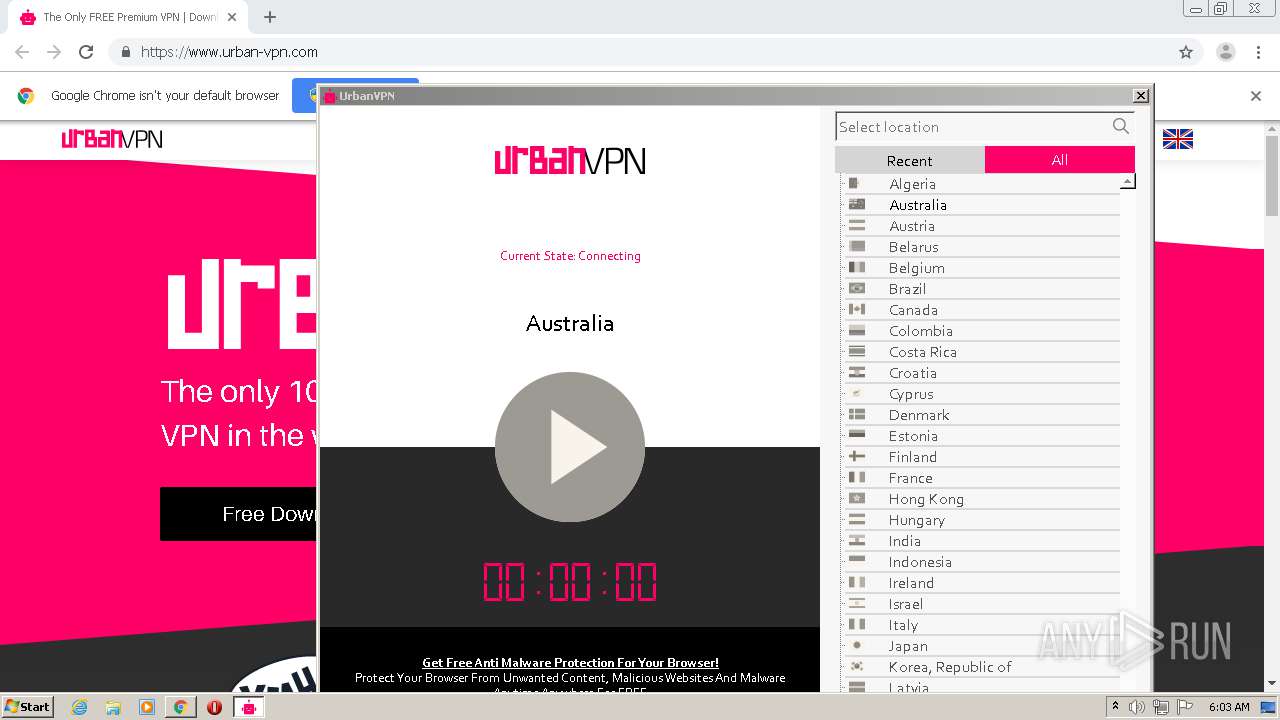Select the Belgium flag icon
This screenshot has height=720, width=1280.
856,267
